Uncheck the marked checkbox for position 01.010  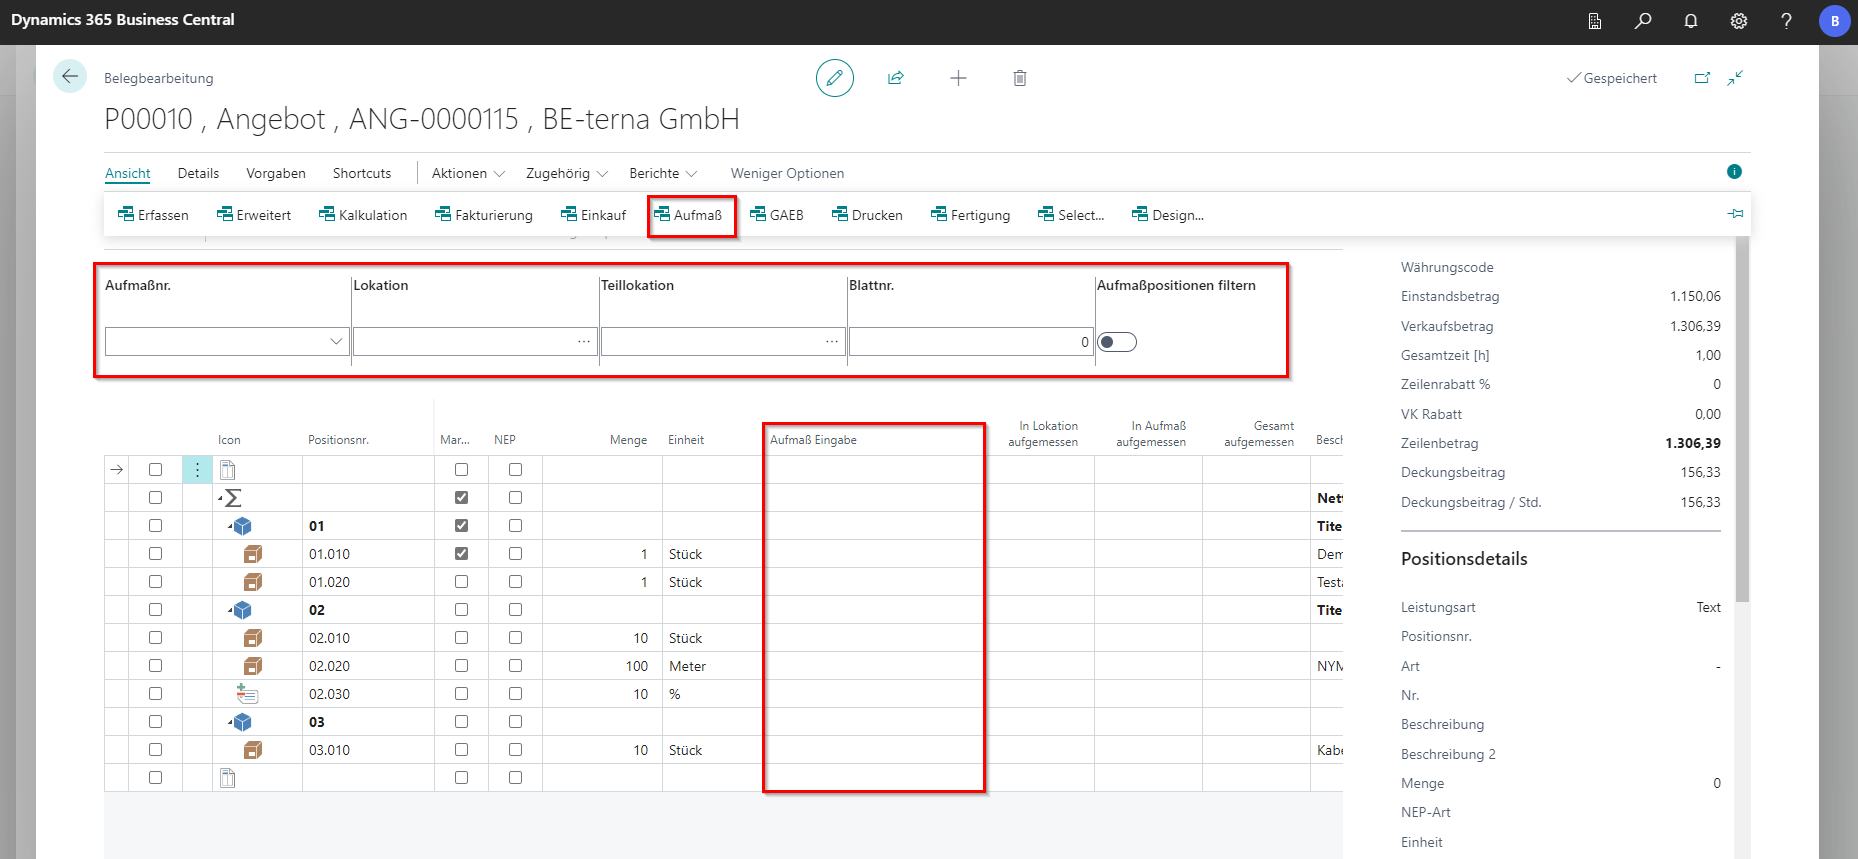461,554
